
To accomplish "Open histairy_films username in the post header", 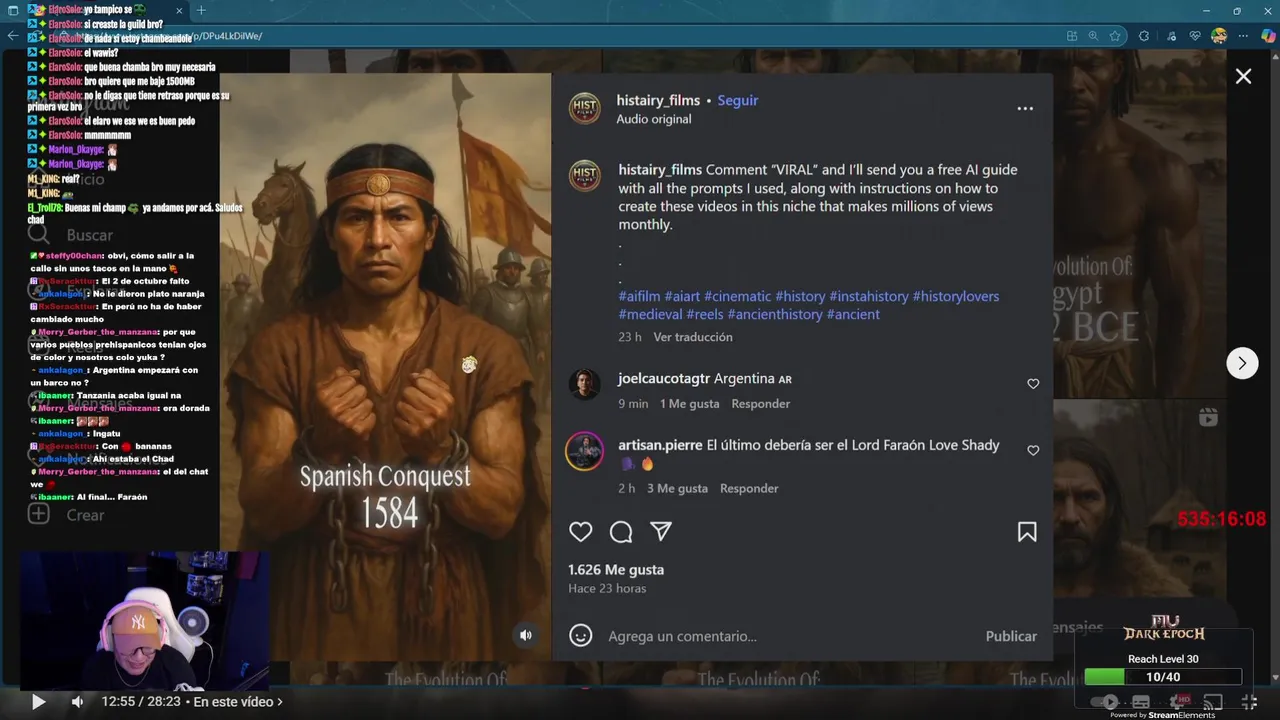I will click(x=658, y=100).
